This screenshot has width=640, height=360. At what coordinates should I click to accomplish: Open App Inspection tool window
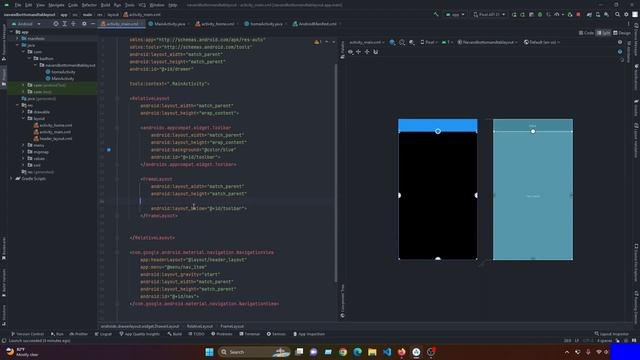coord(309,334)
